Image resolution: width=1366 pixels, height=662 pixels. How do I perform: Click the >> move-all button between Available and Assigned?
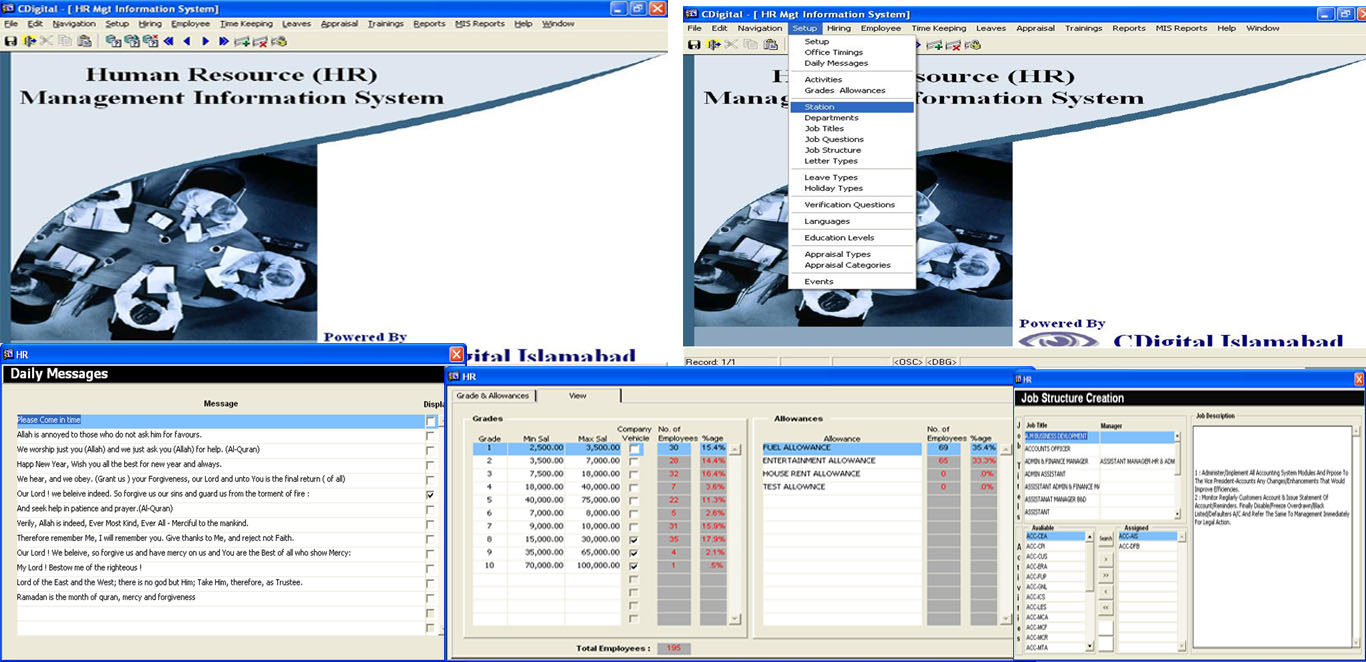pyautogui.click(x=1105, y=575)
